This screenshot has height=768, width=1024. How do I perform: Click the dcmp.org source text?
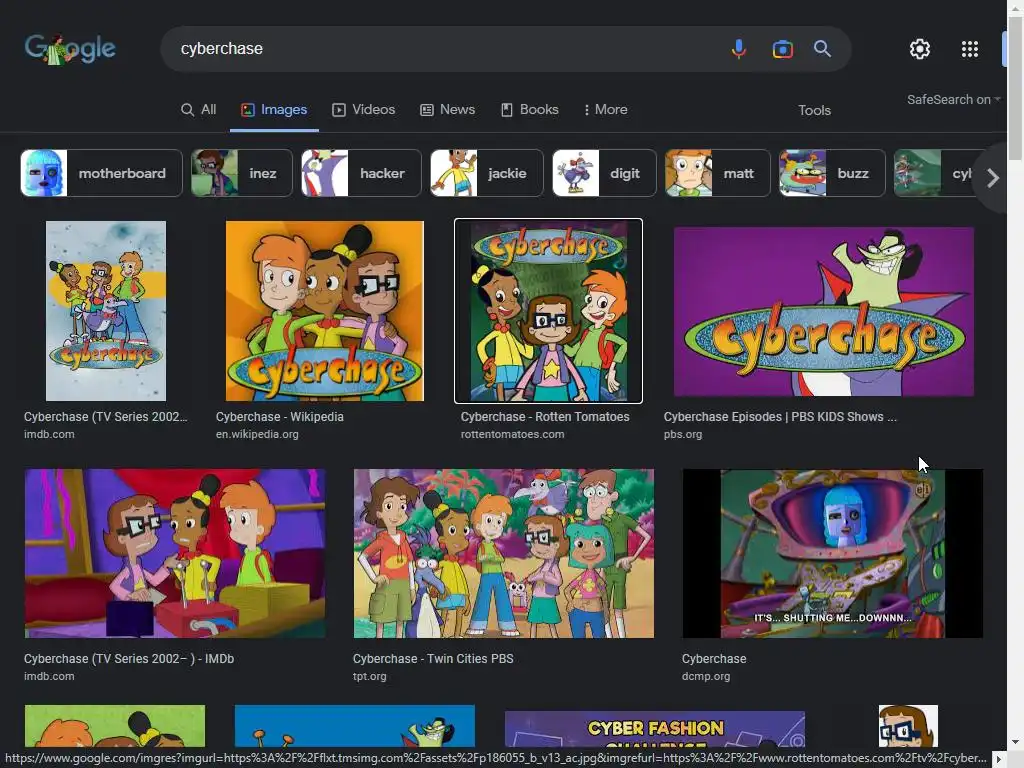705,676
